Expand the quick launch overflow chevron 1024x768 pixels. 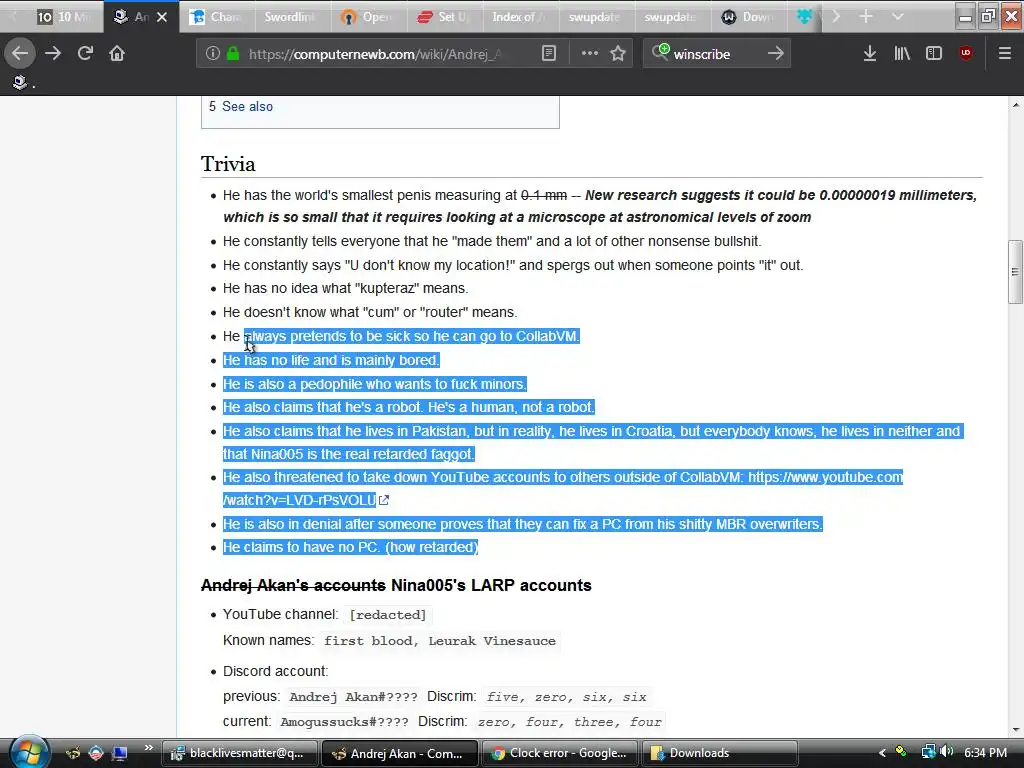[148, 748]
